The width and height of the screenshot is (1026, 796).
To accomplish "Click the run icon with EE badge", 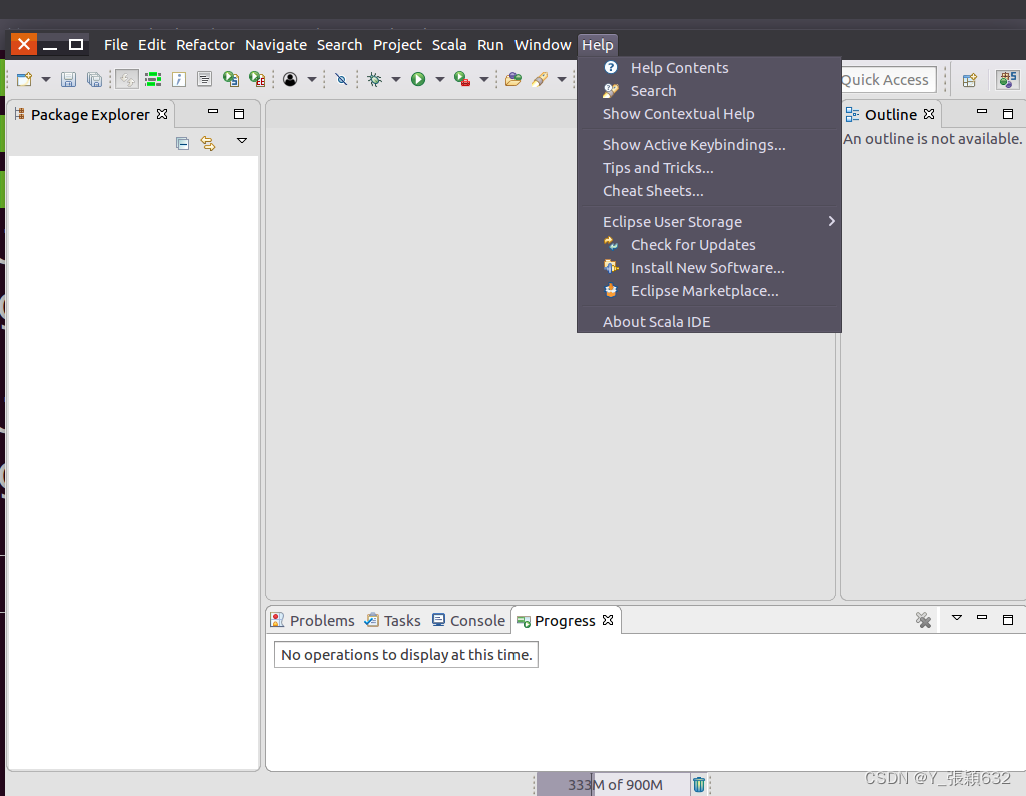I will point(257,79).
